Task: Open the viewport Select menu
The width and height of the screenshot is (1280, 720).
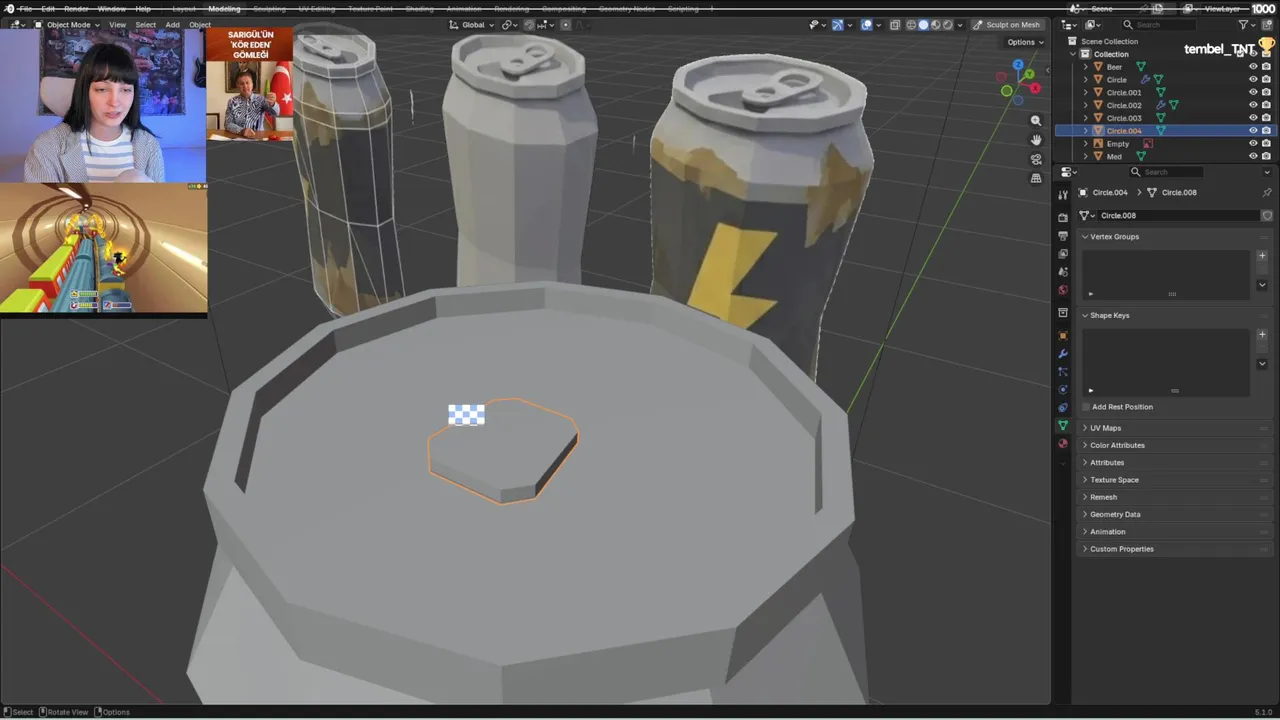Action: pos(146,25)
